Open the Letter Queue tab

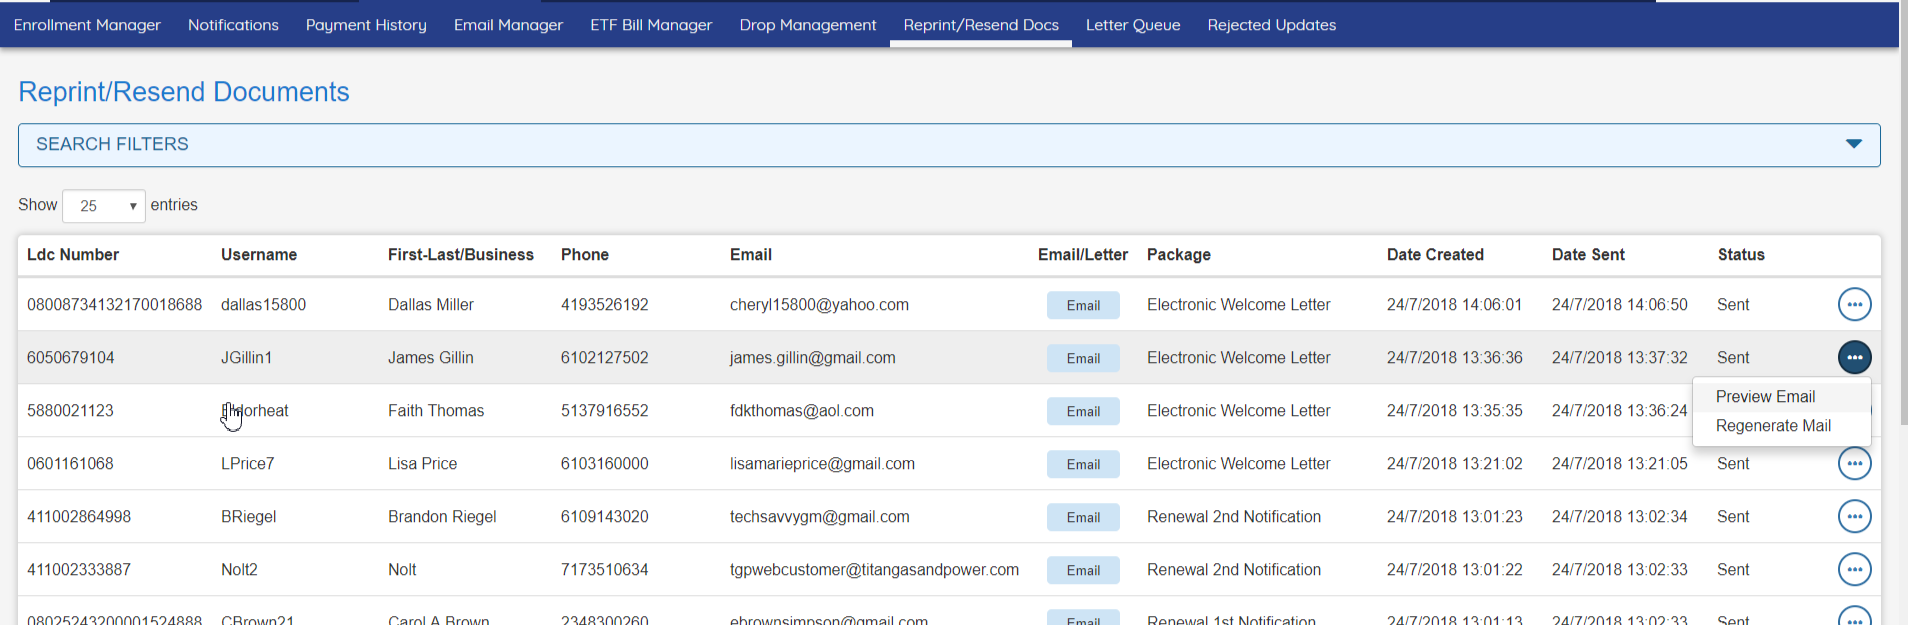1133,25
